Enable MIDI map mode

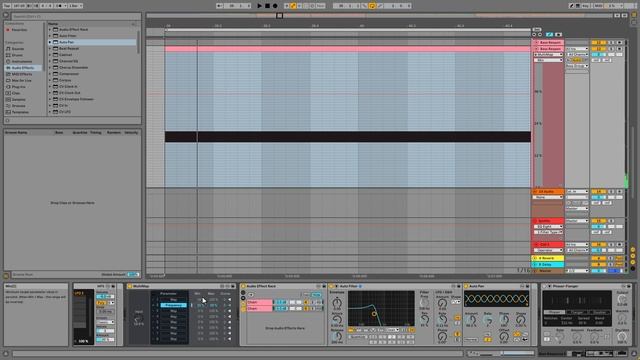(x=598, y=6)
